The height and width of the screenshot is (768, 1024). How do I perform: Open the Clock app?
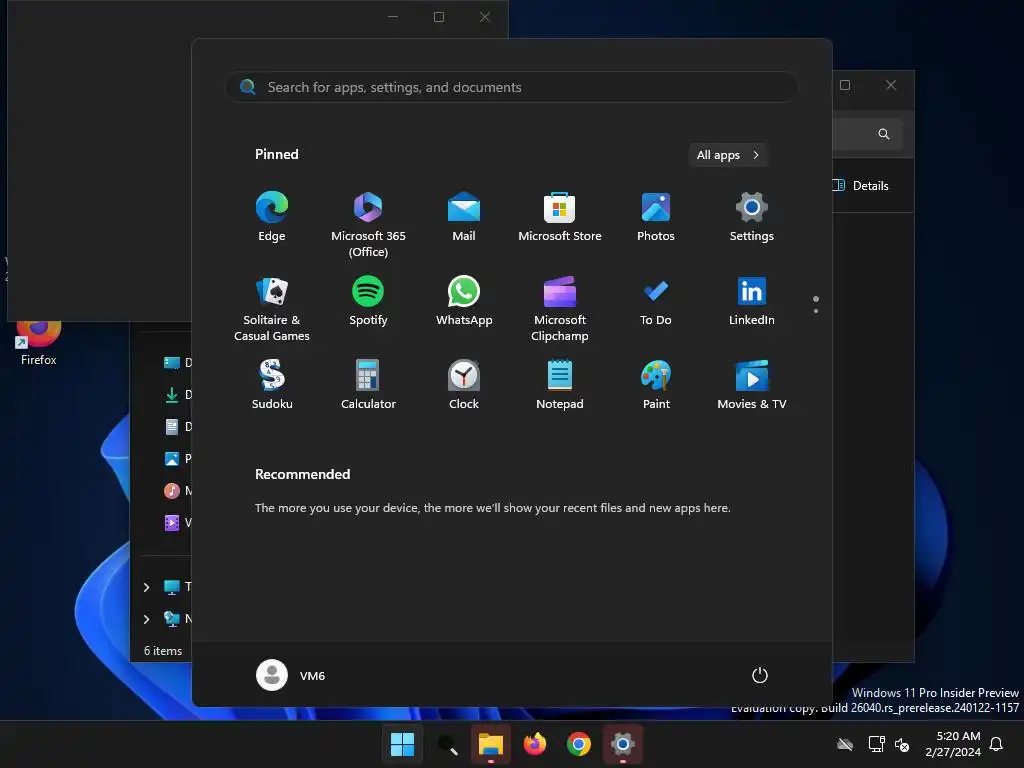pos(464,384)
